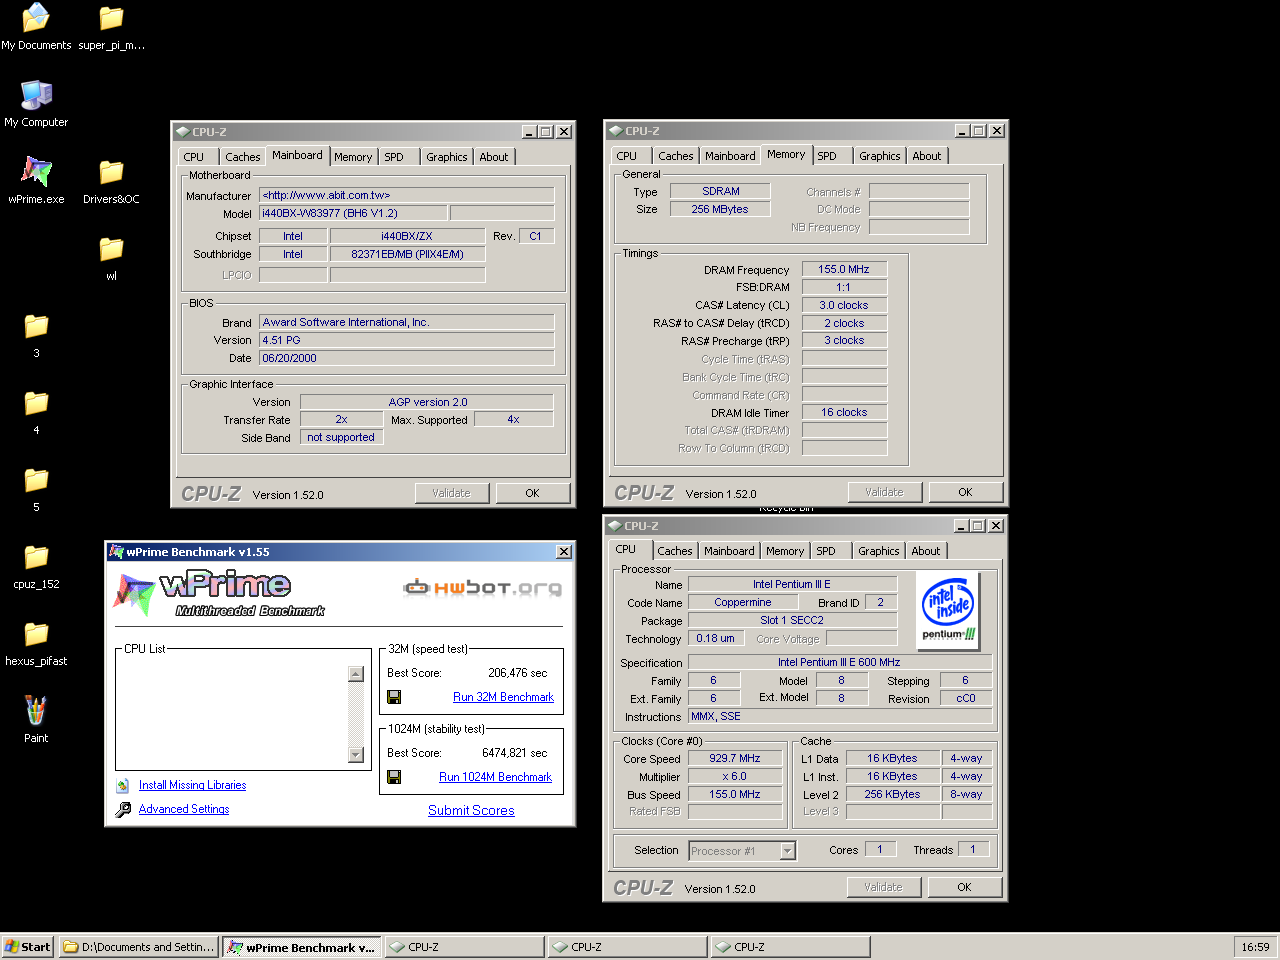Switch to D:\Documents and Settin… taskbar item
This screenshot has height=960, width=1280.
click(139, 947)
